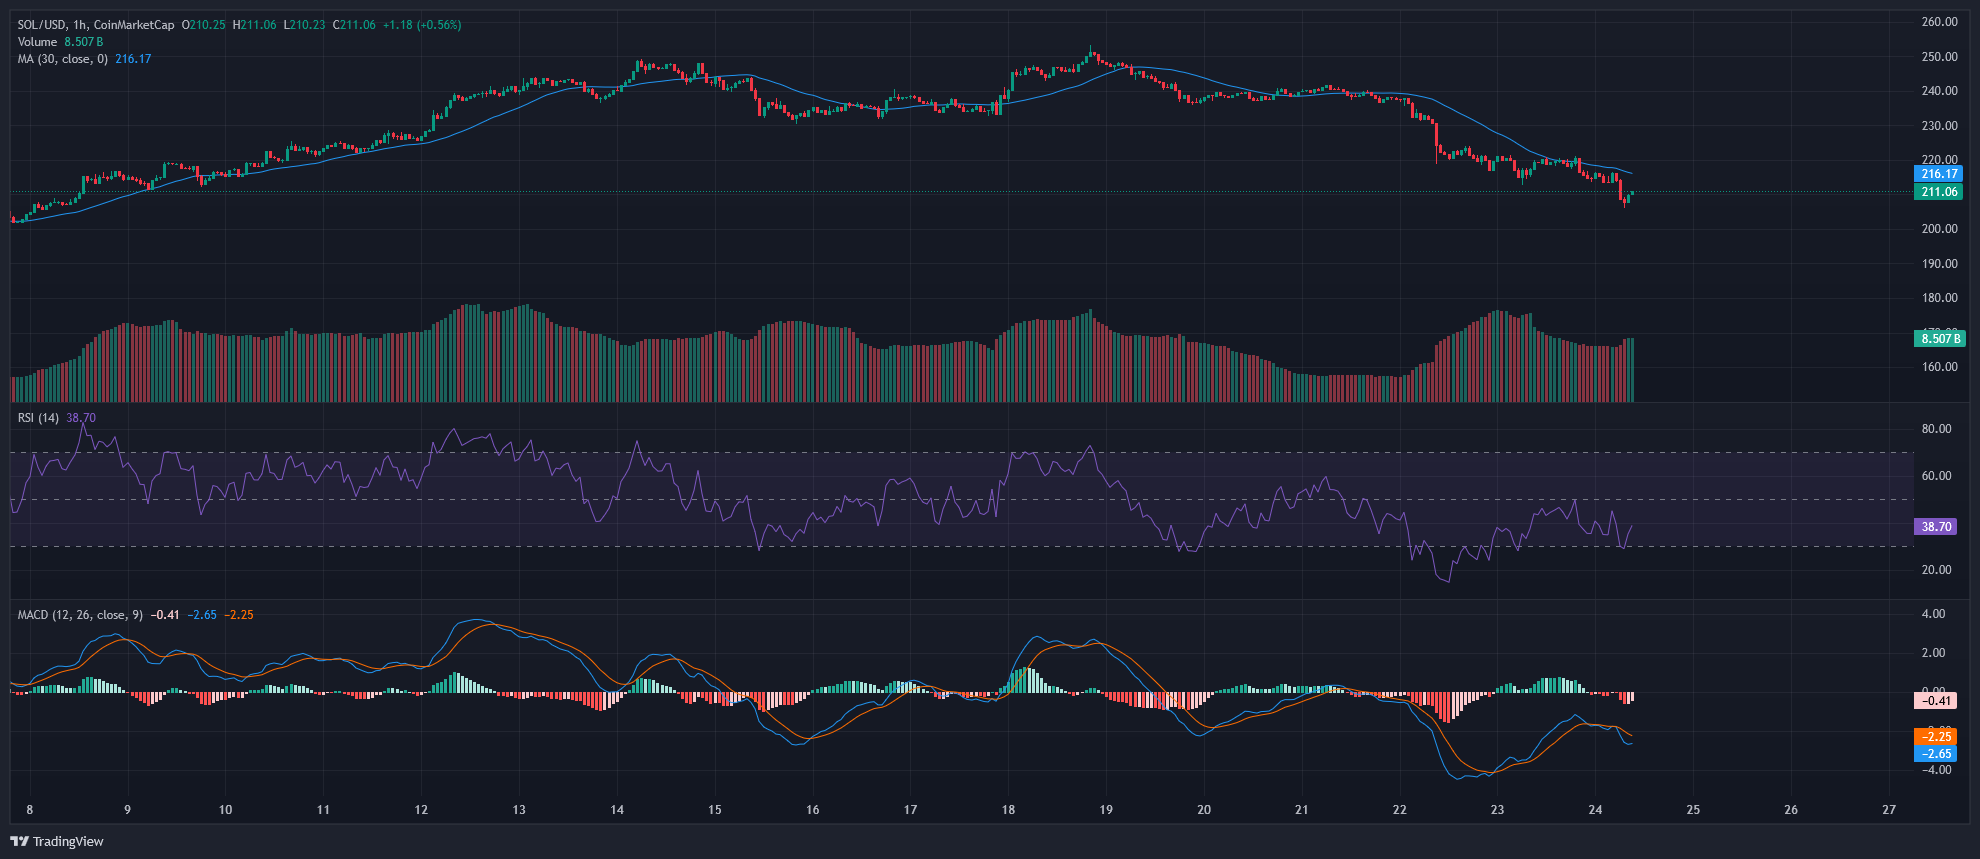Click the 80.00 level on RSI scale
1980x859 pixels.
[x=1937, y=429]
